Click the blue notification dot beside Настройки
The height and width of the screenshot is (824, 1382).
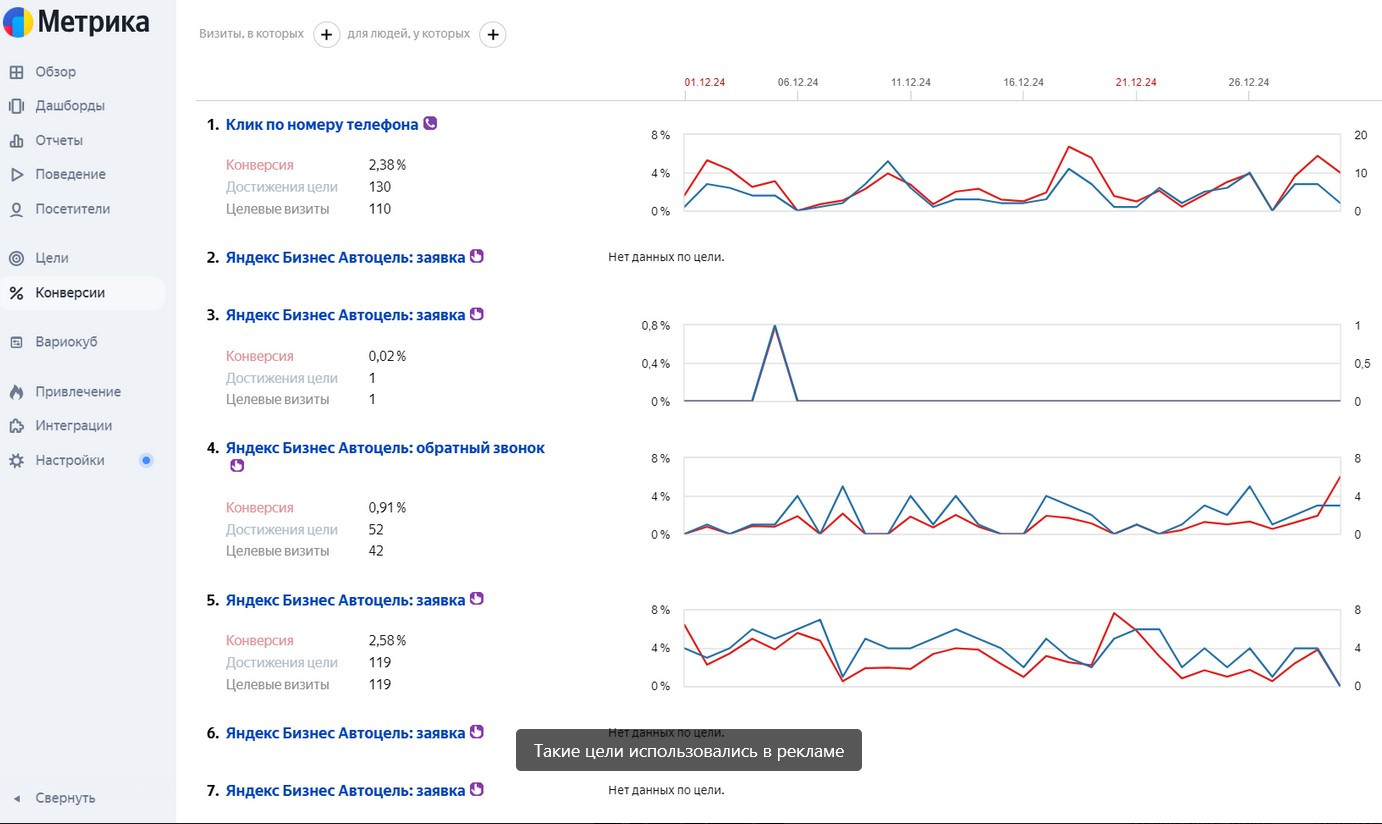(146, 461)
